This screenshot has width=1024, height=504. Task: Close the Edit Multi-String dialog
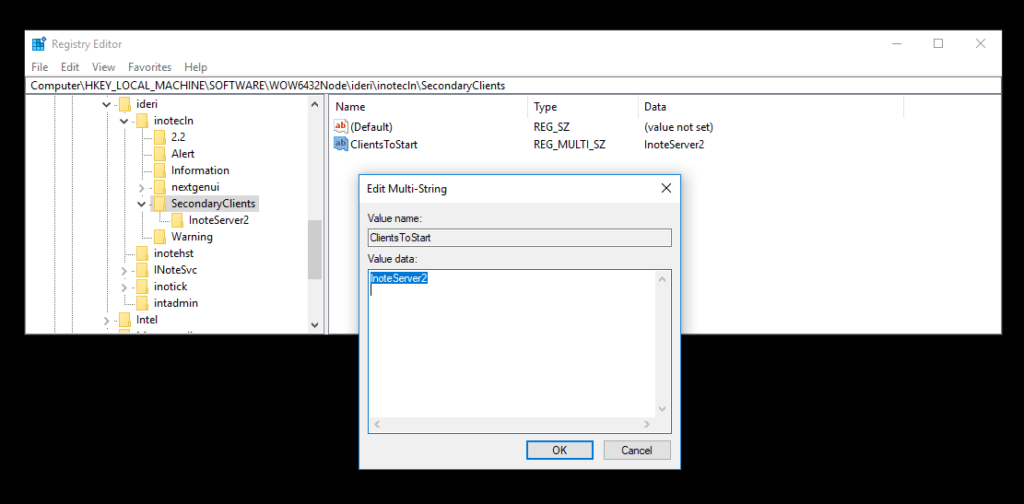[666, 189]
